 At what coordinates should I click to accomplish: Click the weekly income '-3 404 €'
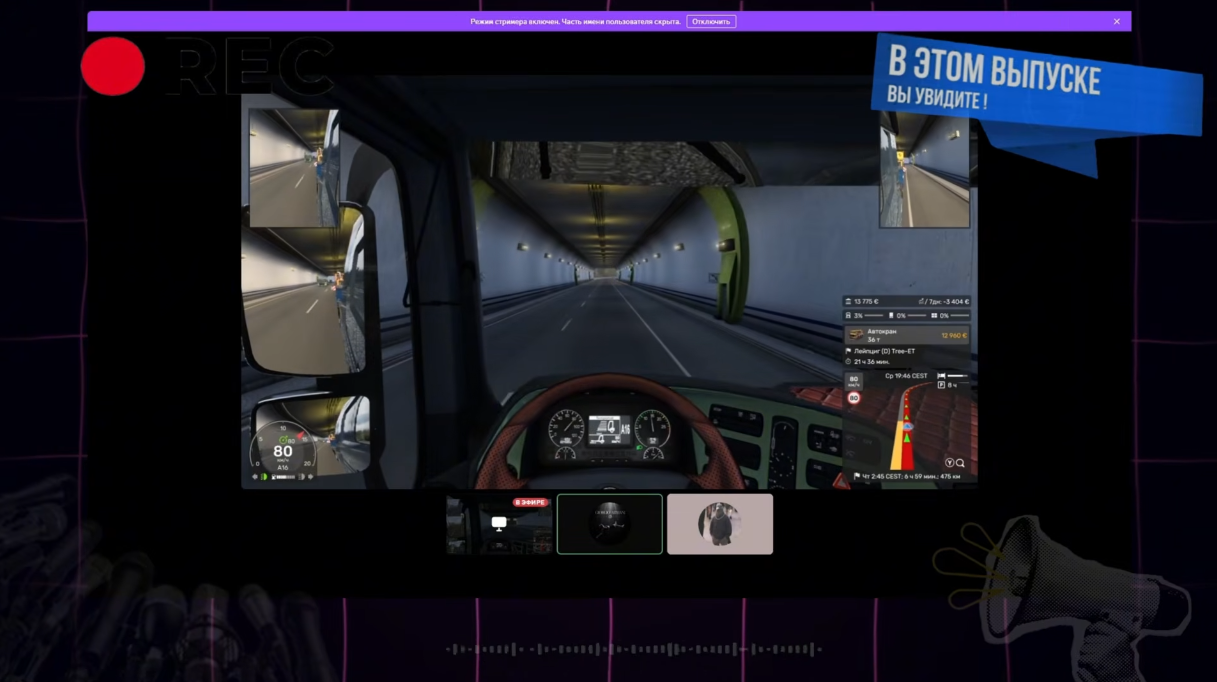955,301
